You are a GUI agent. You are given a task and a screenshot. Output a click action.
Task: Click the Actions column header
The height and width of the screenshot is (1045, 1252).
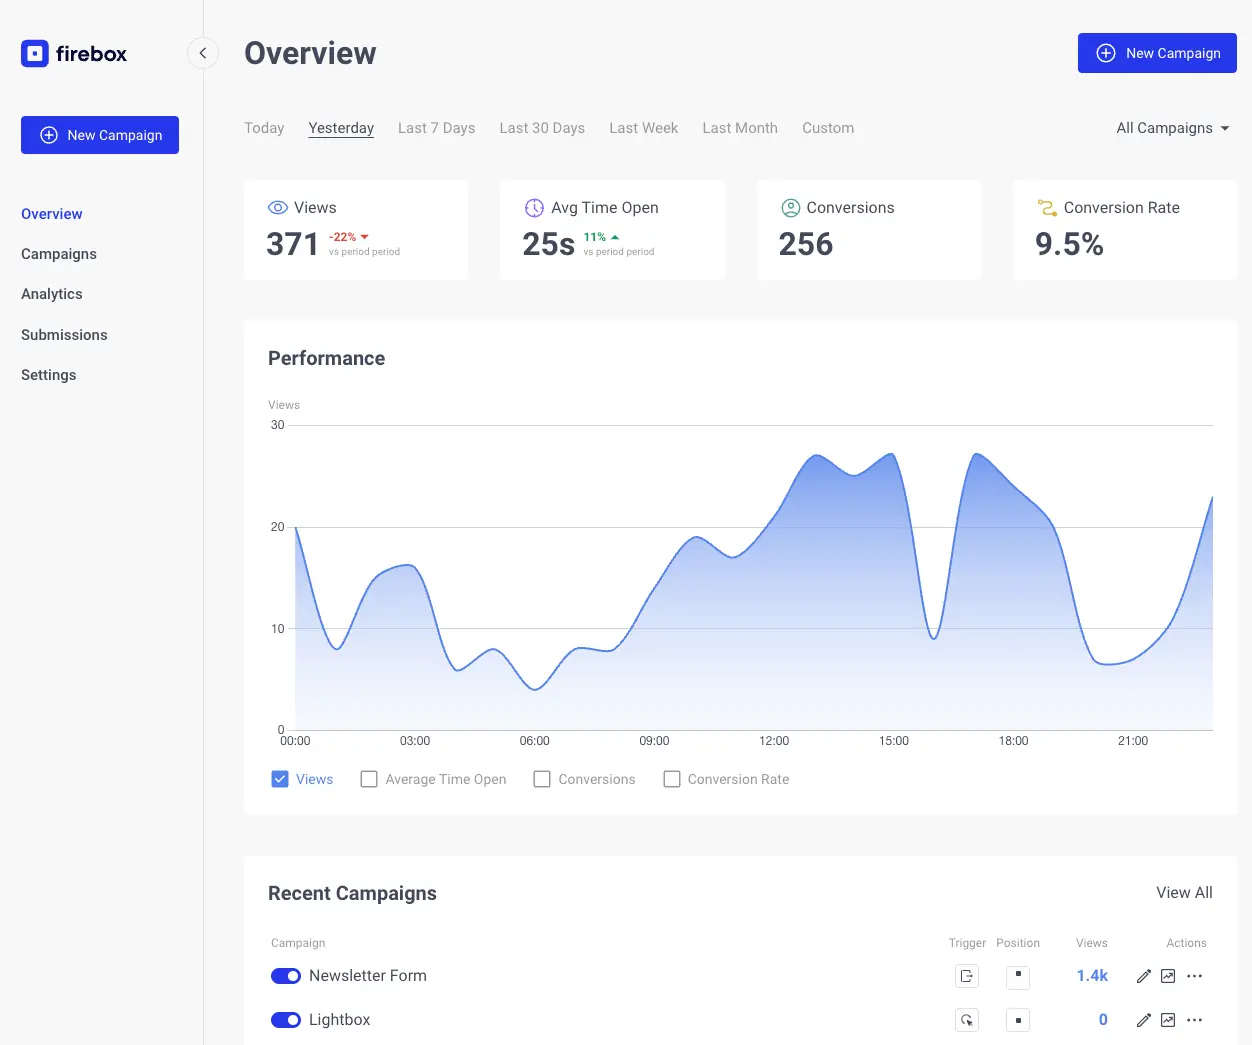(x=1186, y=943)
